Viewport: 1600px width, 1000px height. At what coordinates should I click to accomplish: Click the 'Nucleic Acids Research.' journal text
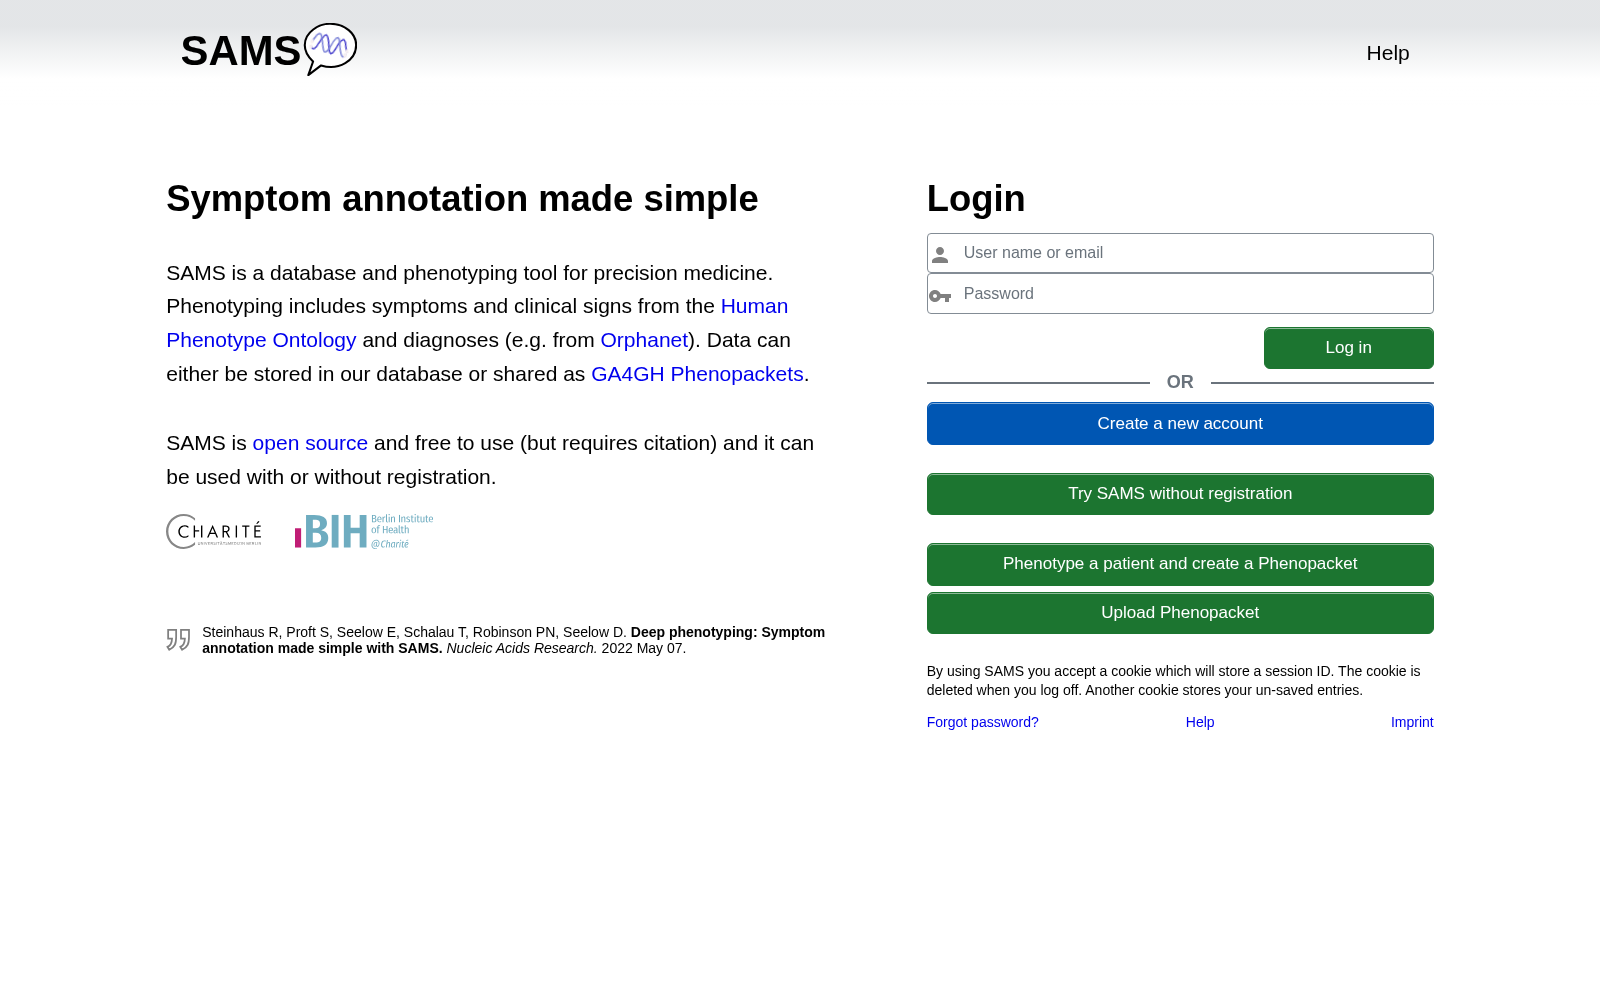pos(522,648)
